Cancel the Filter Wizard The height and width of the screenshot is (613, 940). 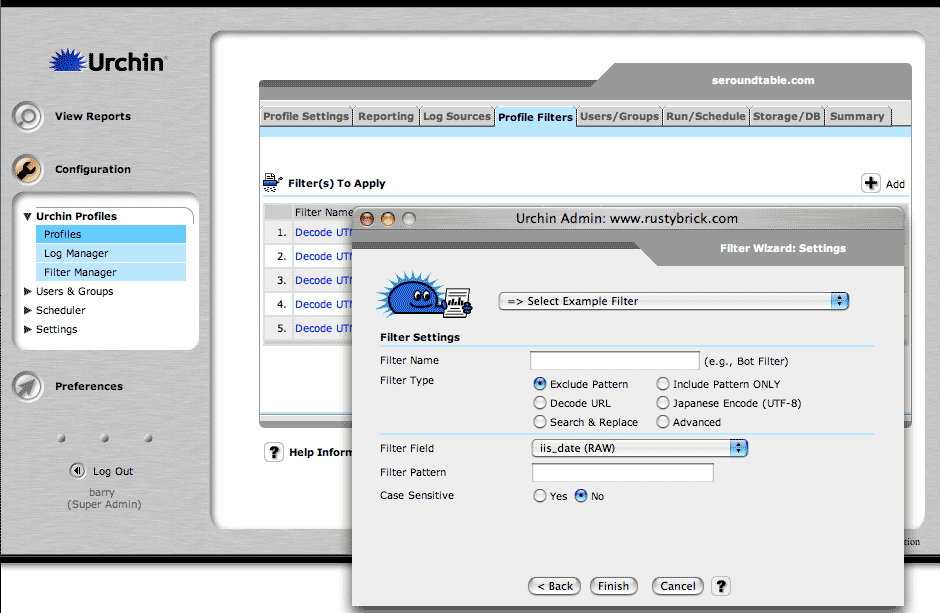(x=677, y=586)
